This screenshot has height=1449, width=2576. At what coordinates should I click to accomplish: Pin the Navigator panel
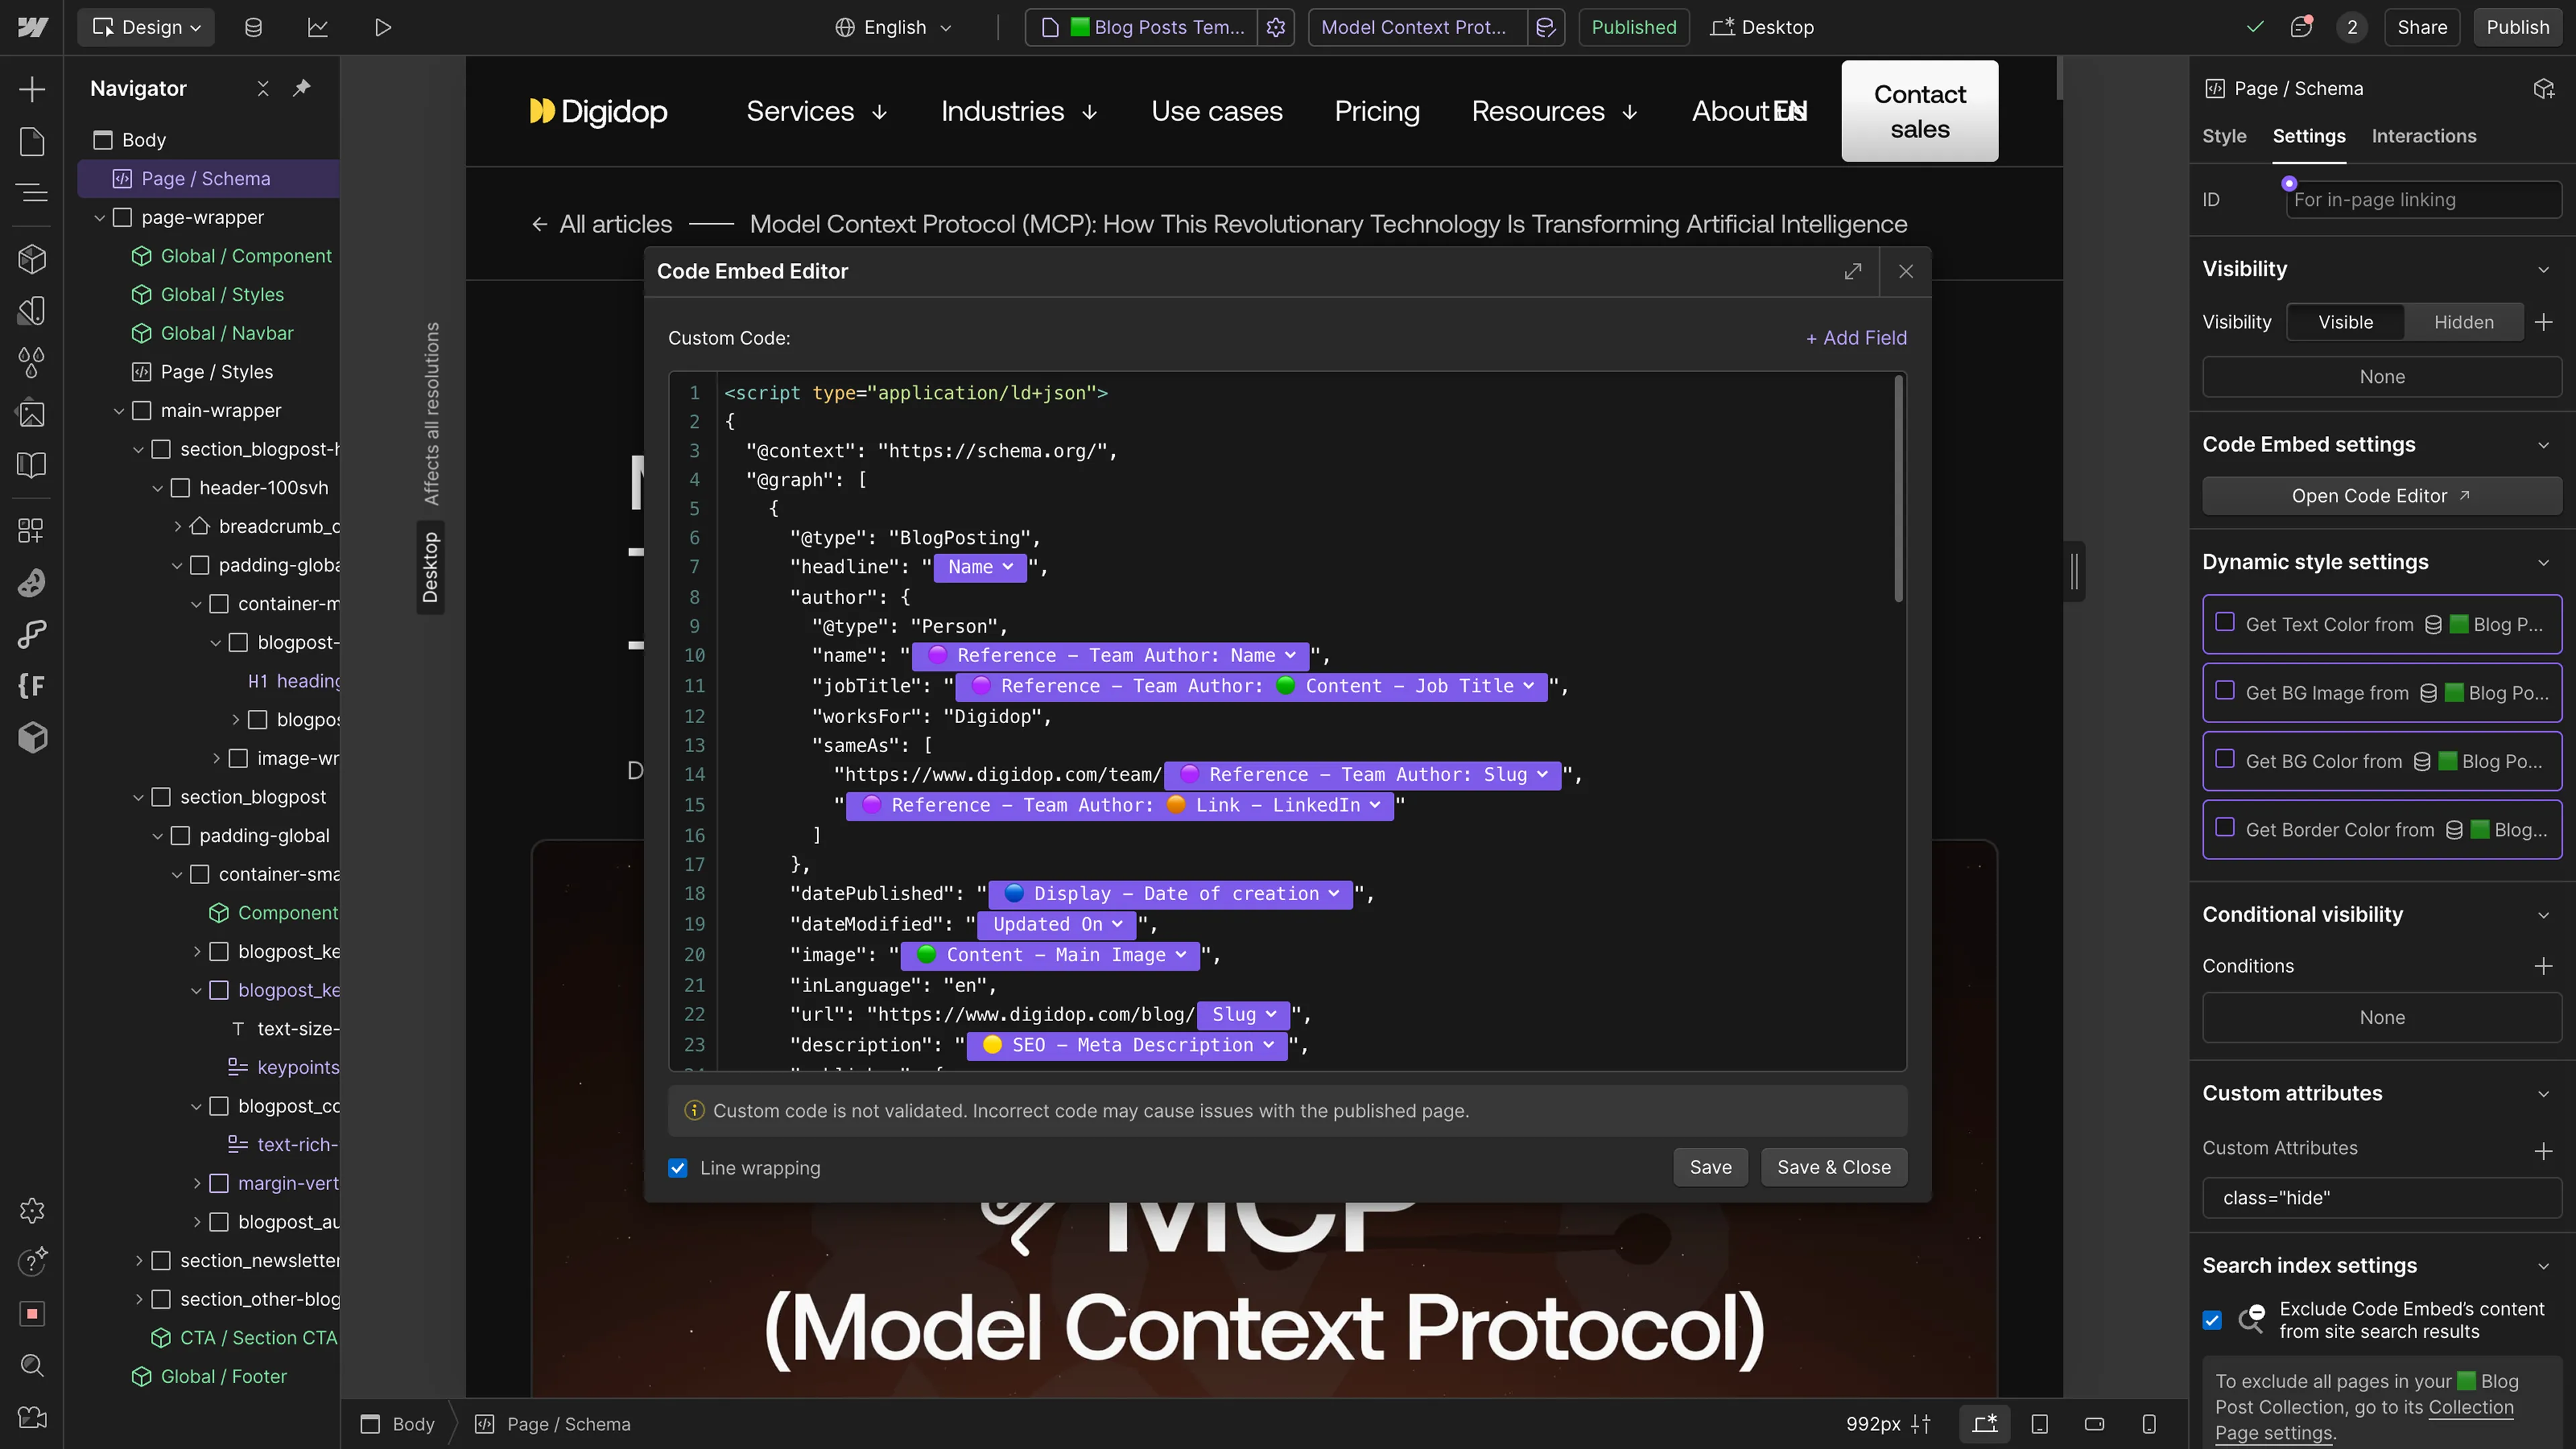coord(301,88)
